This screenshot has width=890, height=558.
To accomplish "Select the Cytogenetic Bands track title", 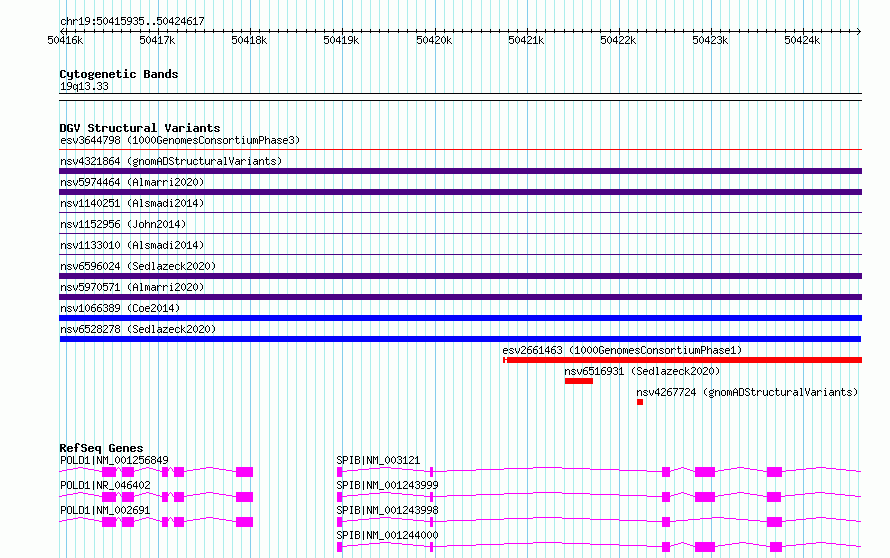I will [119, 74].
